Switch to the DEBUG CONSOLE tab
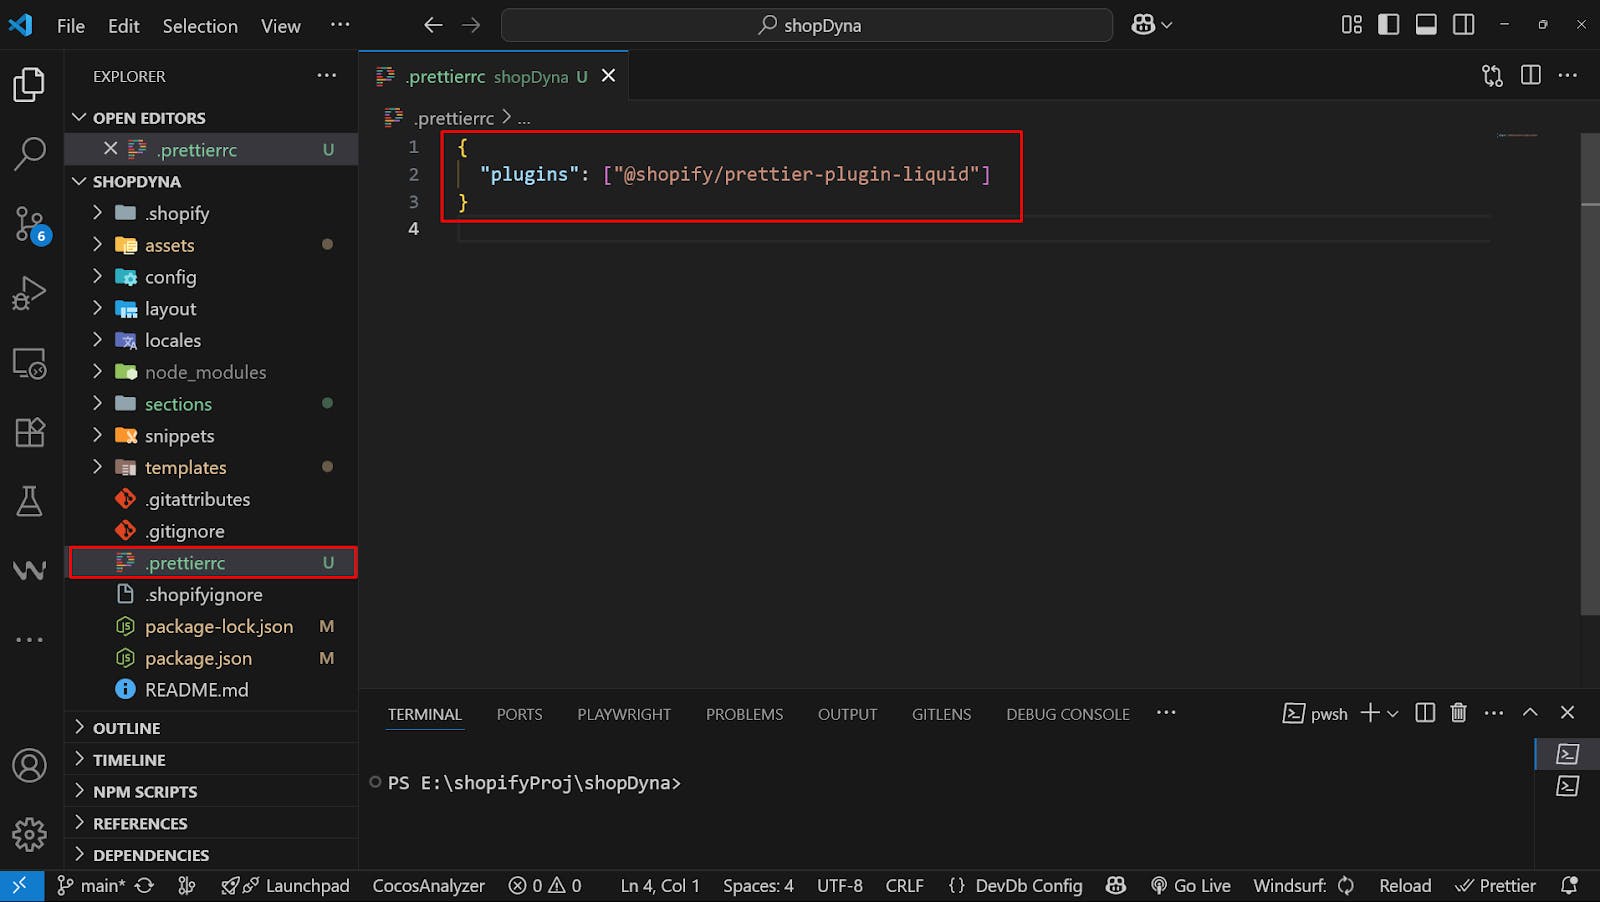 point(1068,714)
